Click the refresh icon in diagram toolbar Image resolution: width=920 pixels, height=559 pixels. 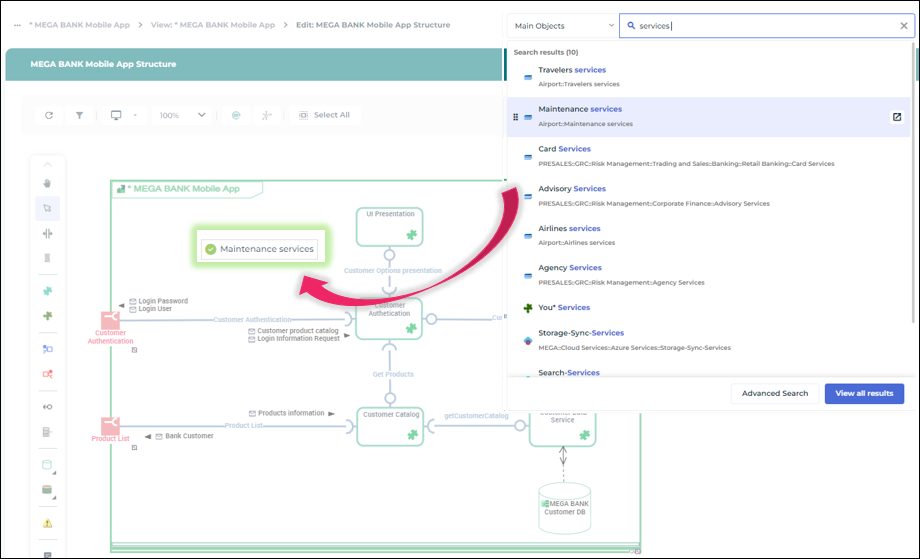tap(49, 115)
